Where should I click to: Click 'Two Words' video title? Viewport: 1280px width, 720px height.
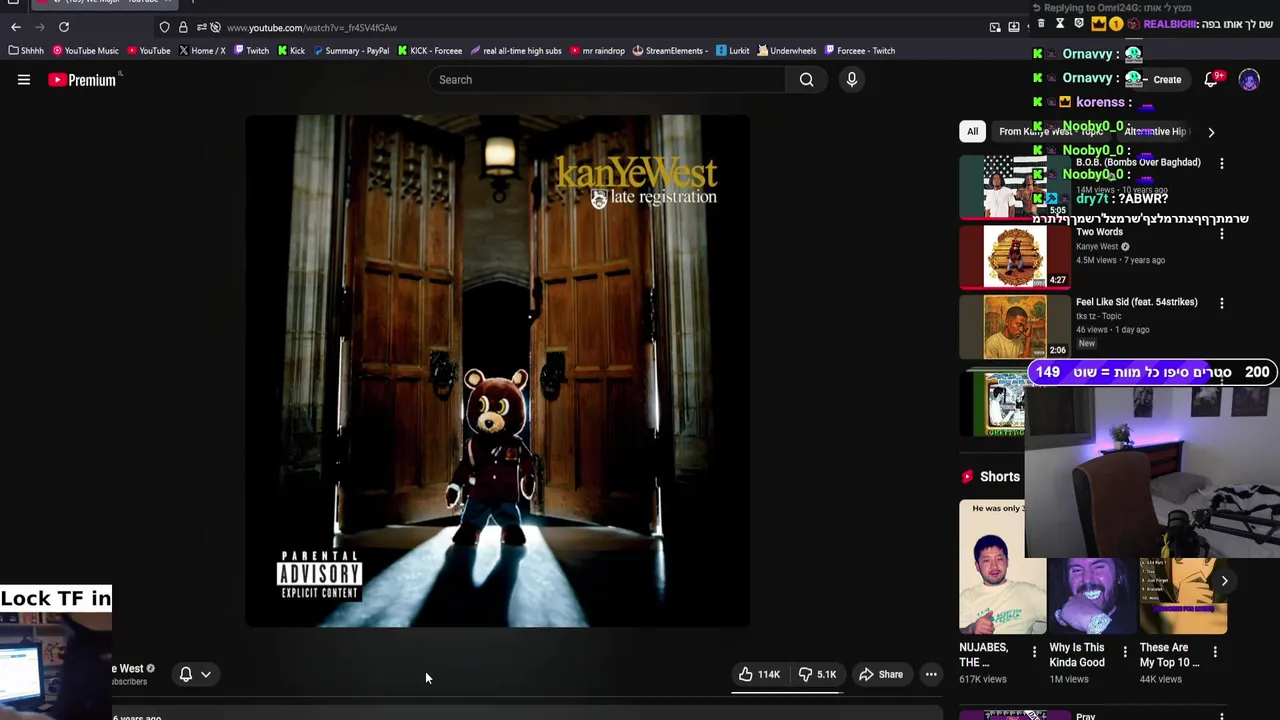tap(1099, 232)
